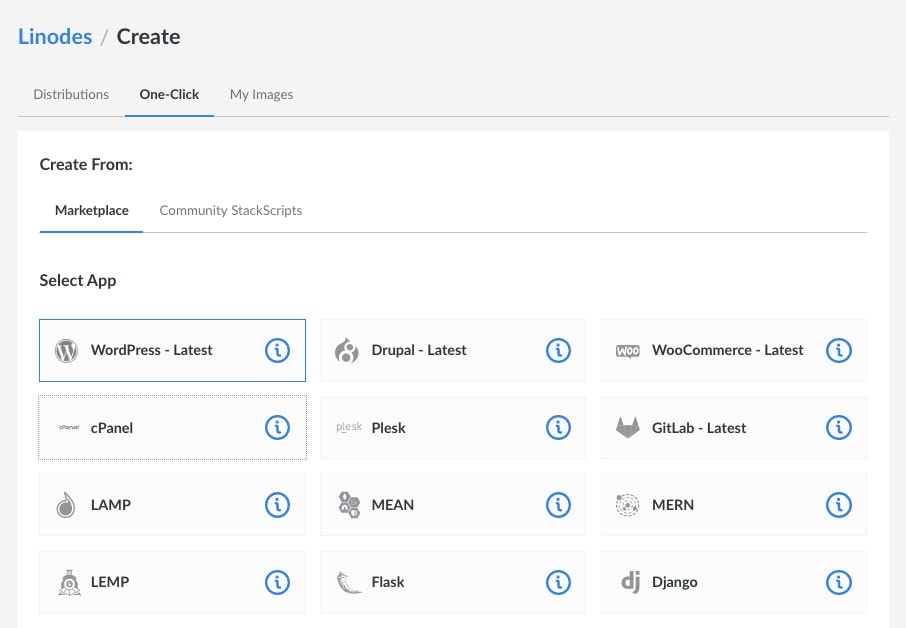Open MERN app info icon
906x628 pixels.
click(x=839, y=505)
